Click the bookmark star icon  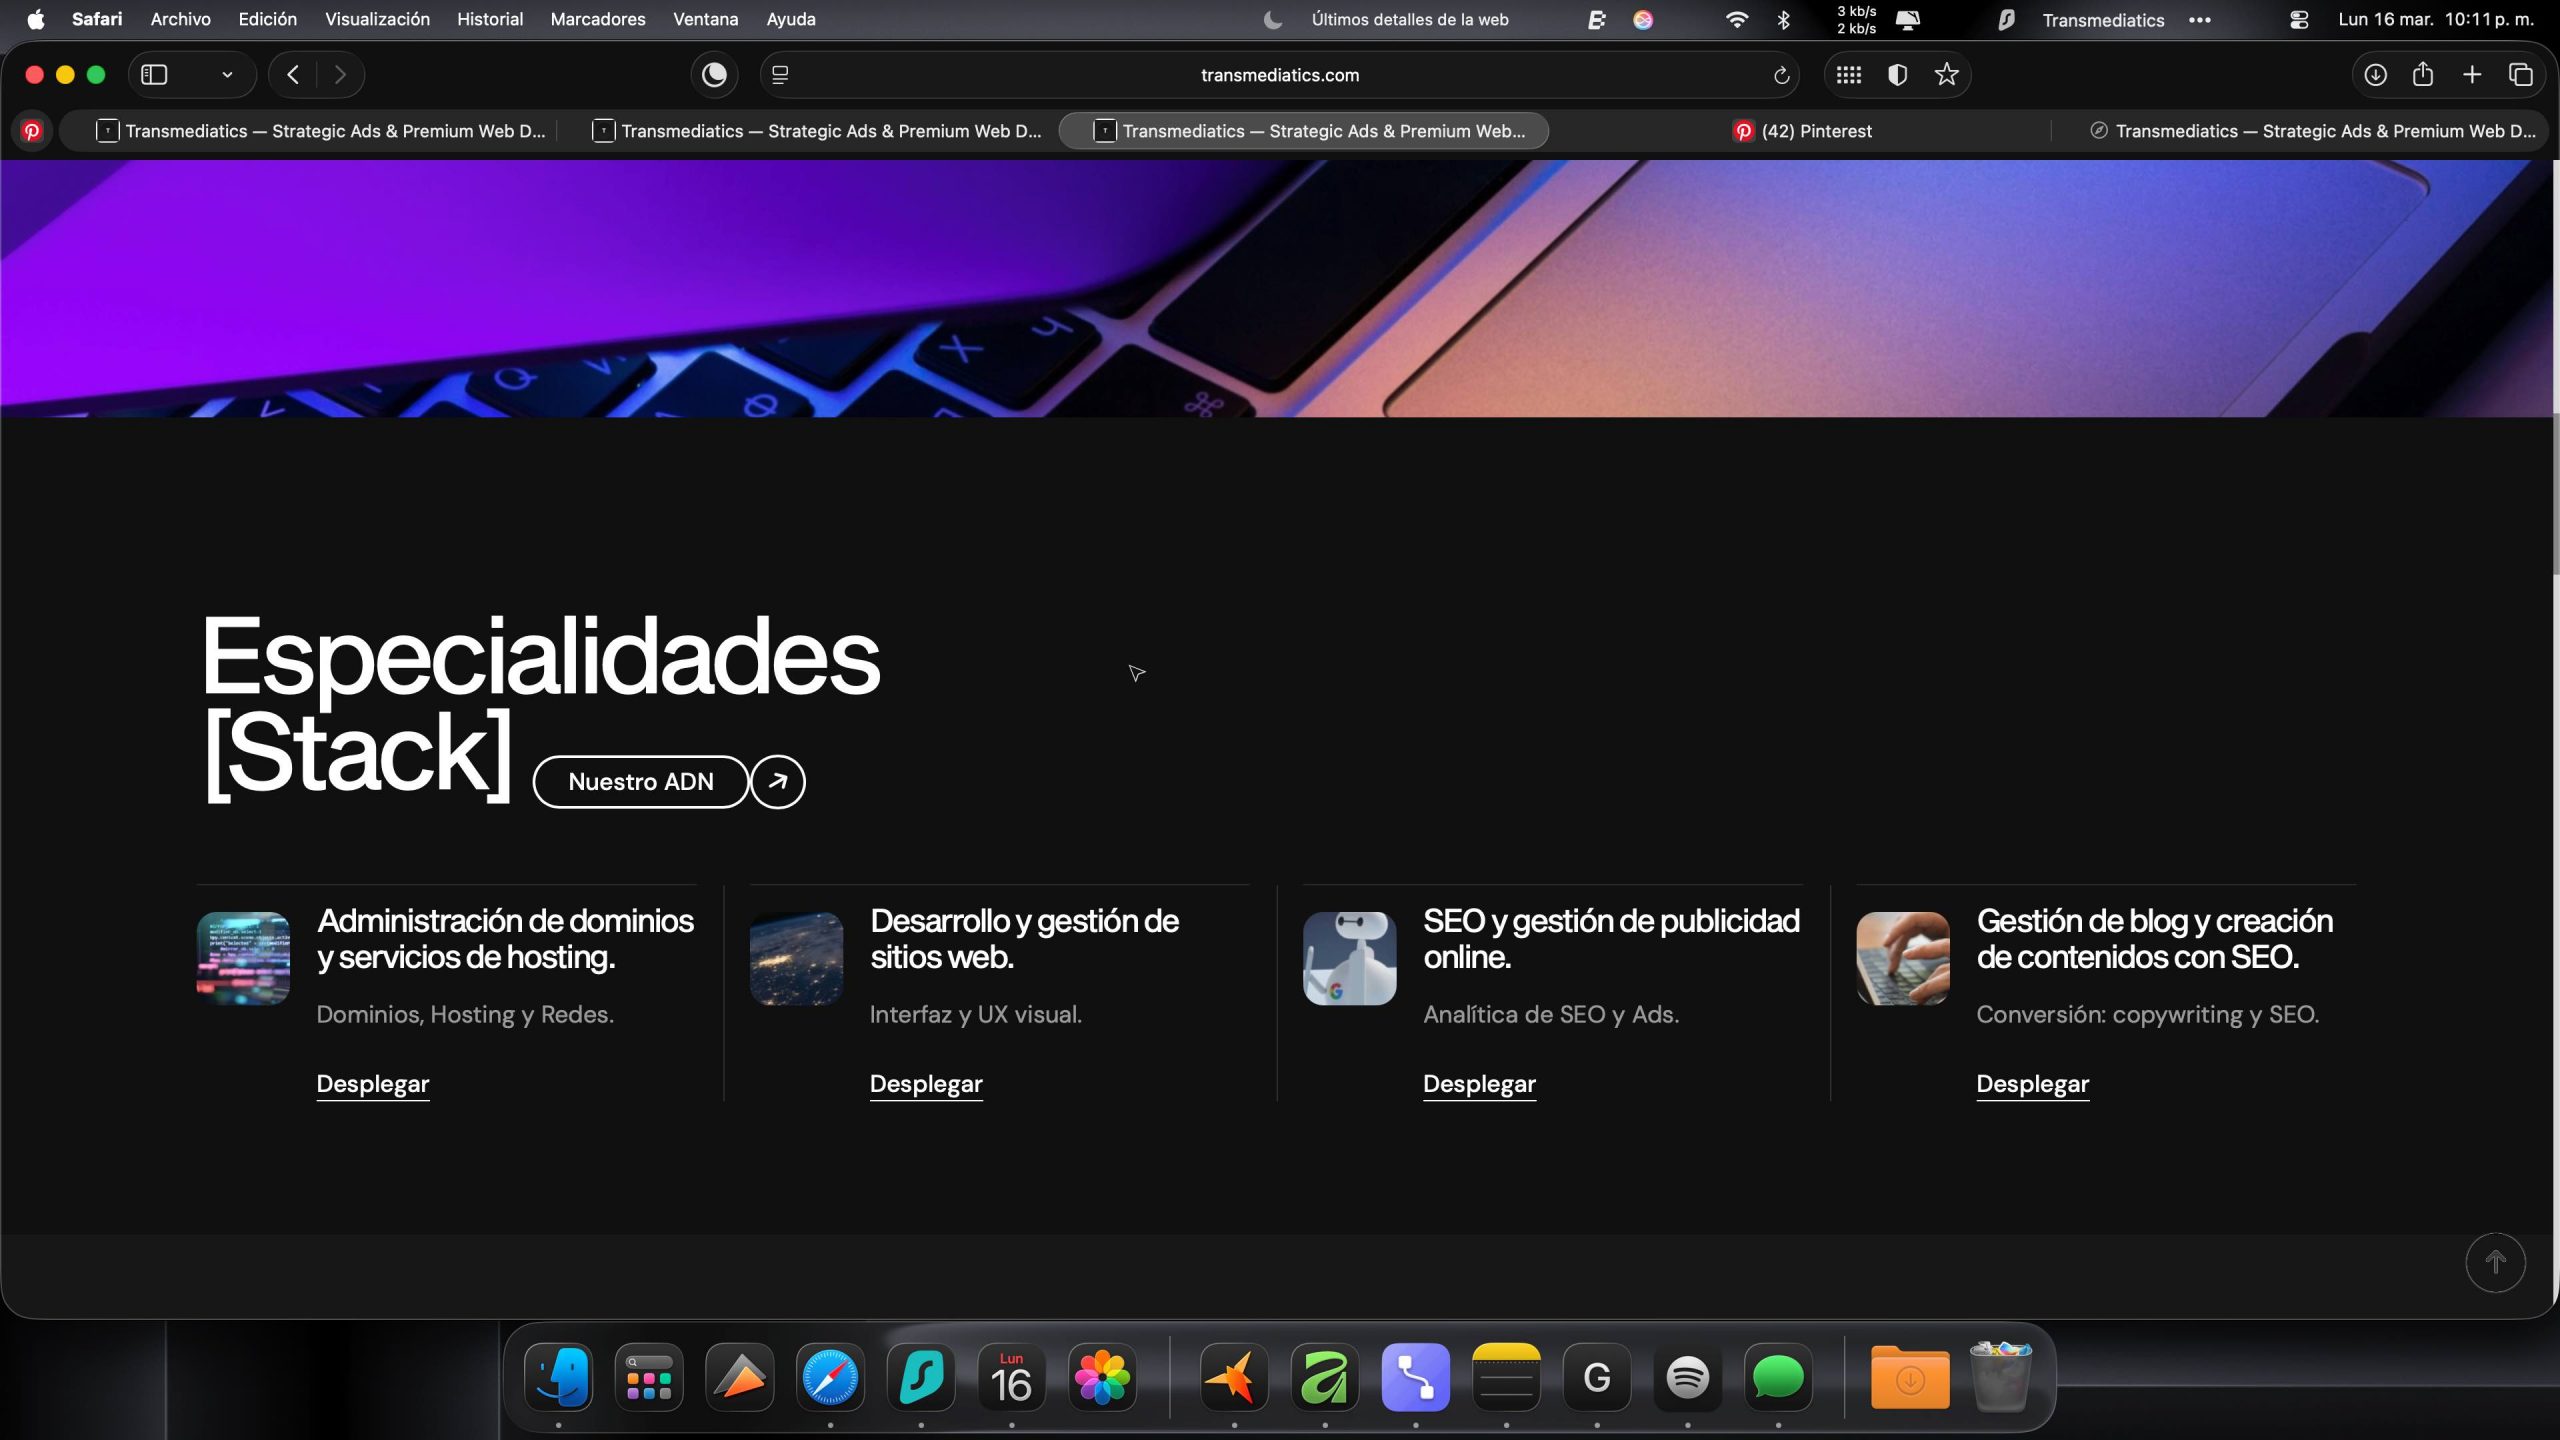coord(1946,75)
